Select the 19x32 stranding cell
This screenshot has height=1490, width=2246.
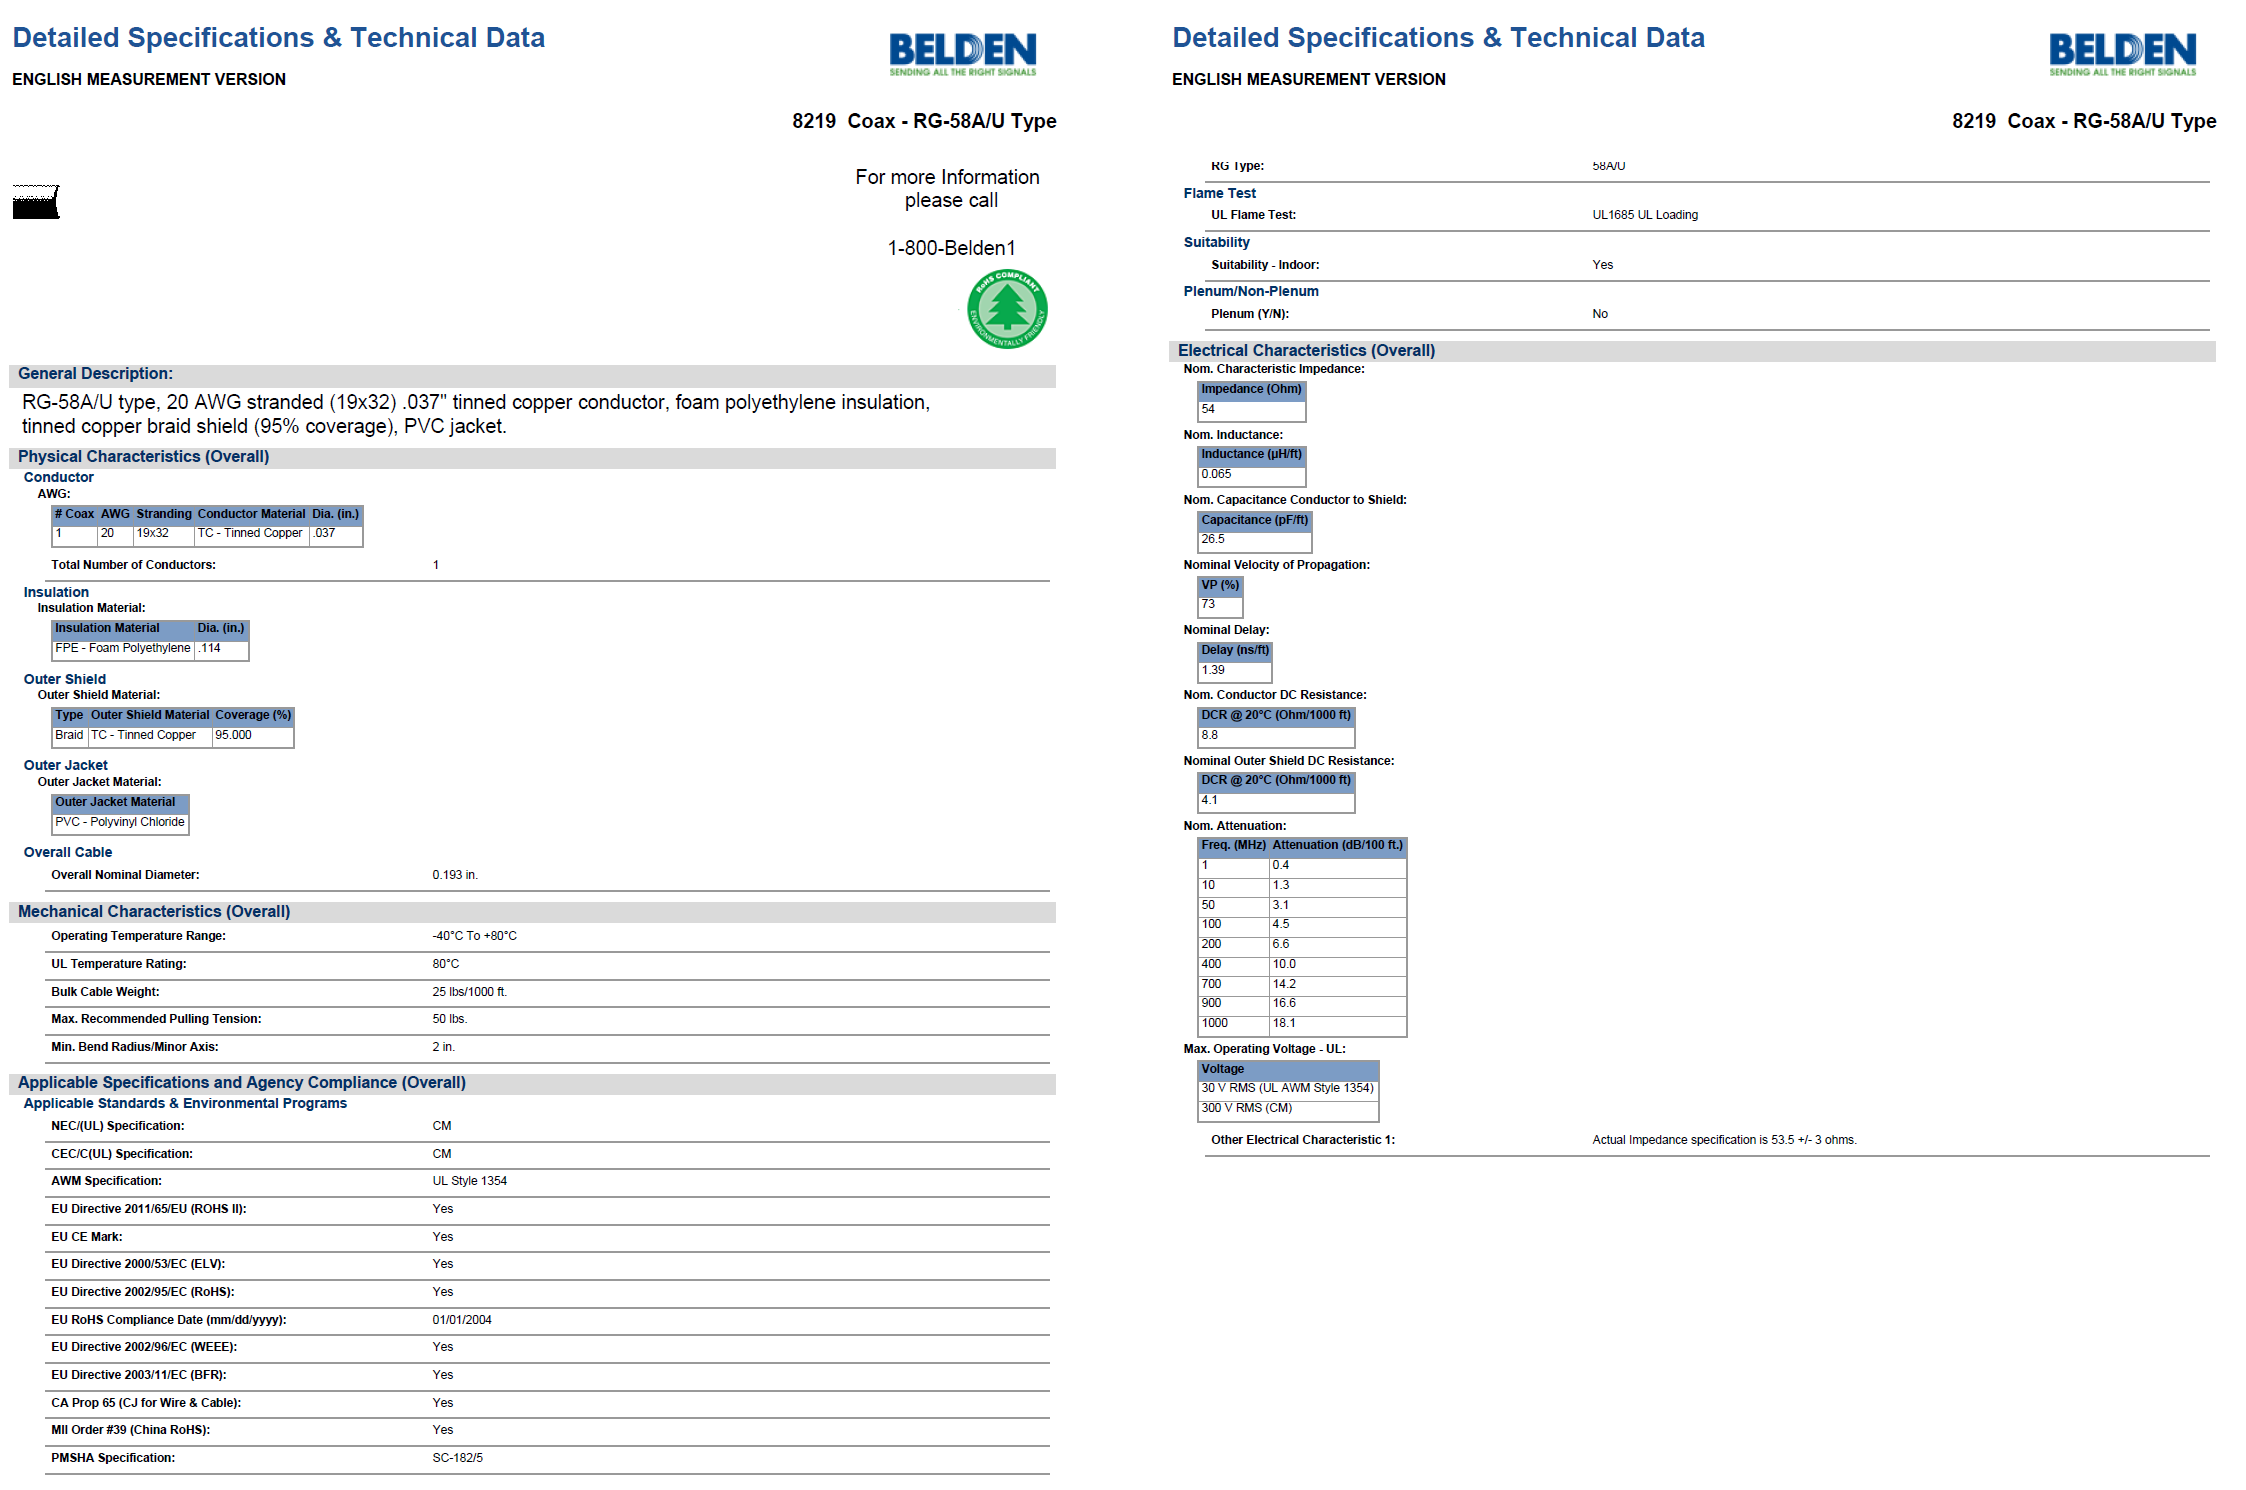[163, 534]
